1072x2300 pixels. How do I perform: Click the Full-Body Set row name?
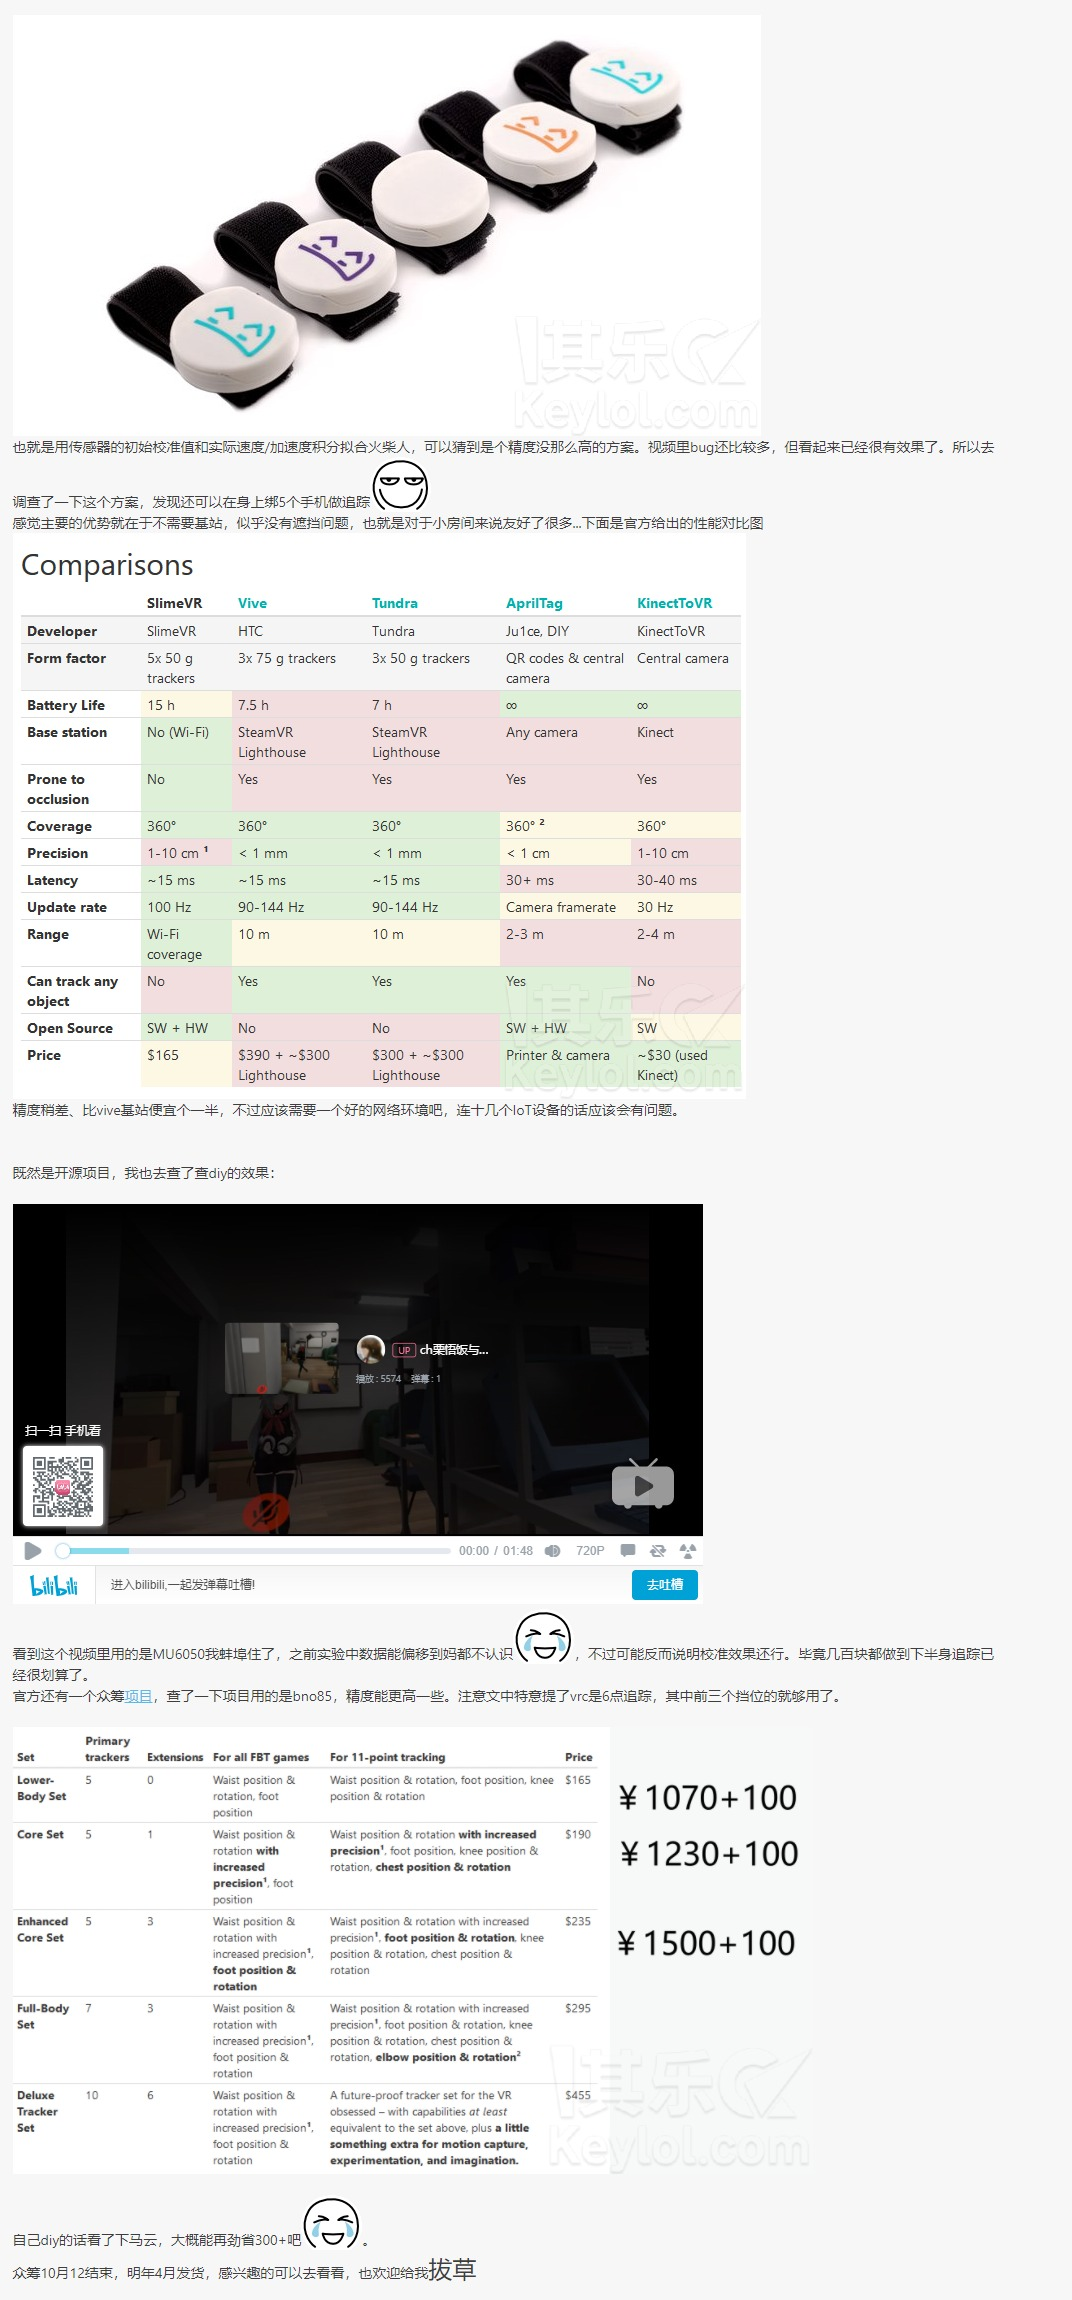tap(43, 2016)
